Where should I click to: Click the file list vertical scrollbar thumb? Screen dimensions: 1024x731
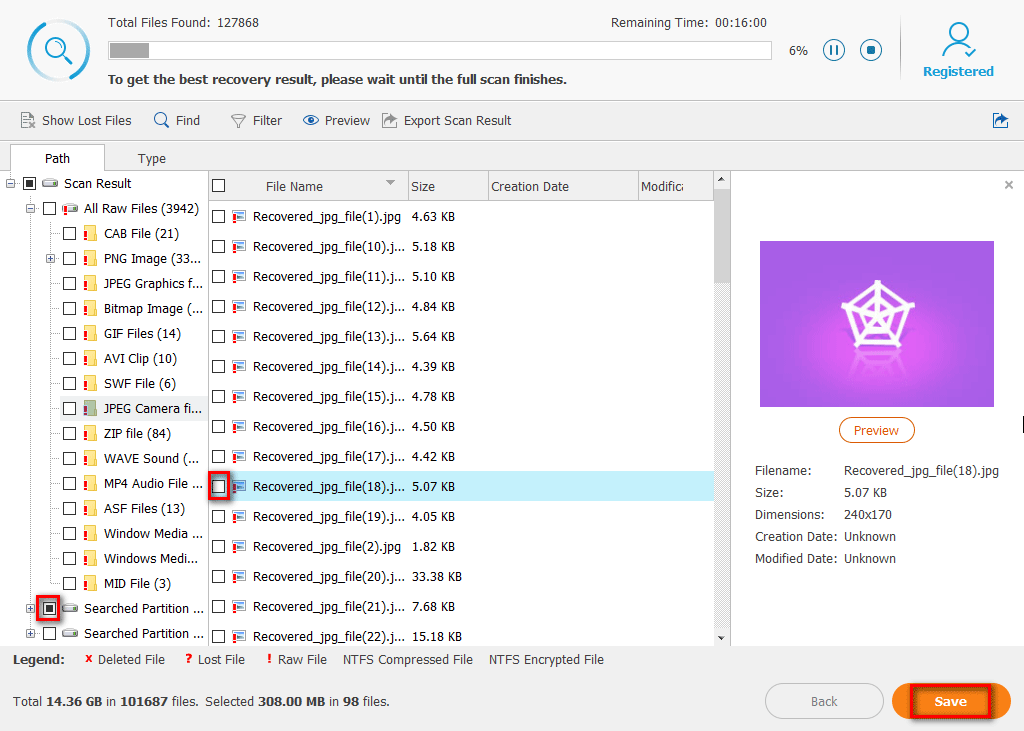721,236
